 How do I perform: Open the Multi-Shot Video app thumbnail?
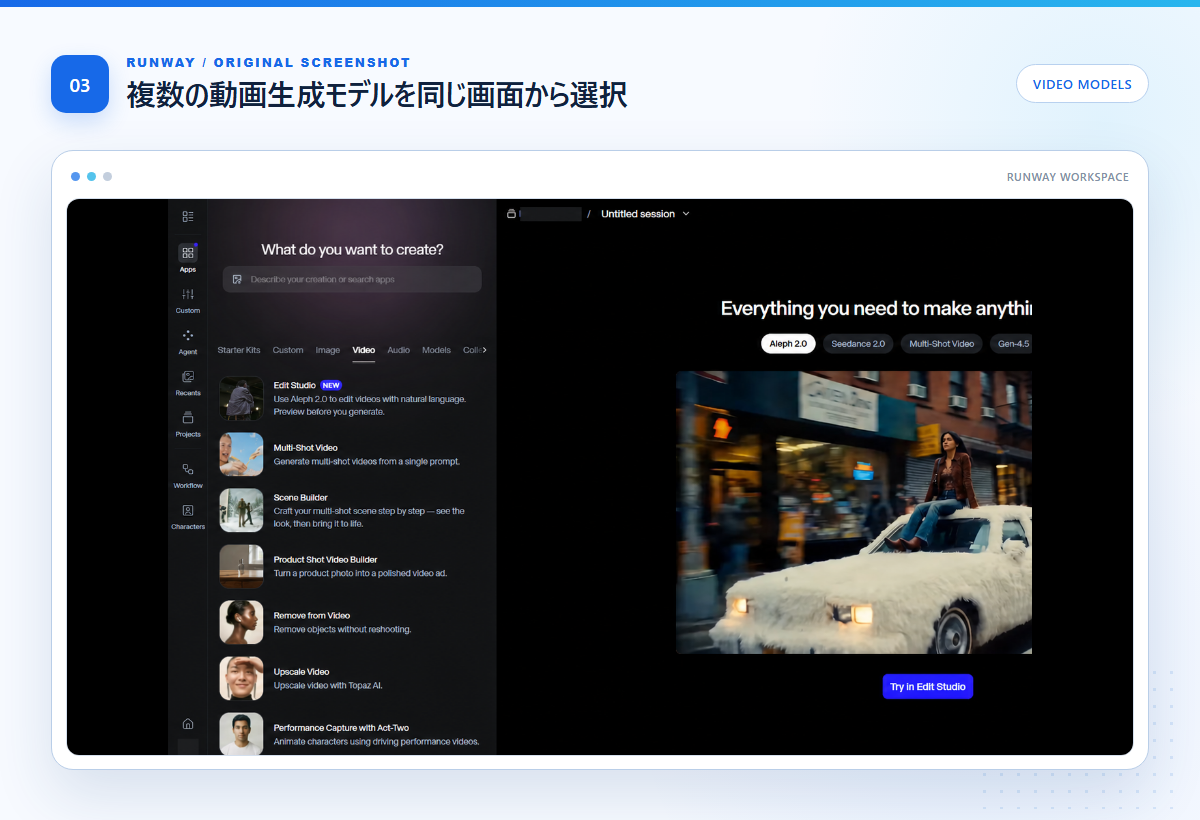pyautogui.click(x=241, y=454)
